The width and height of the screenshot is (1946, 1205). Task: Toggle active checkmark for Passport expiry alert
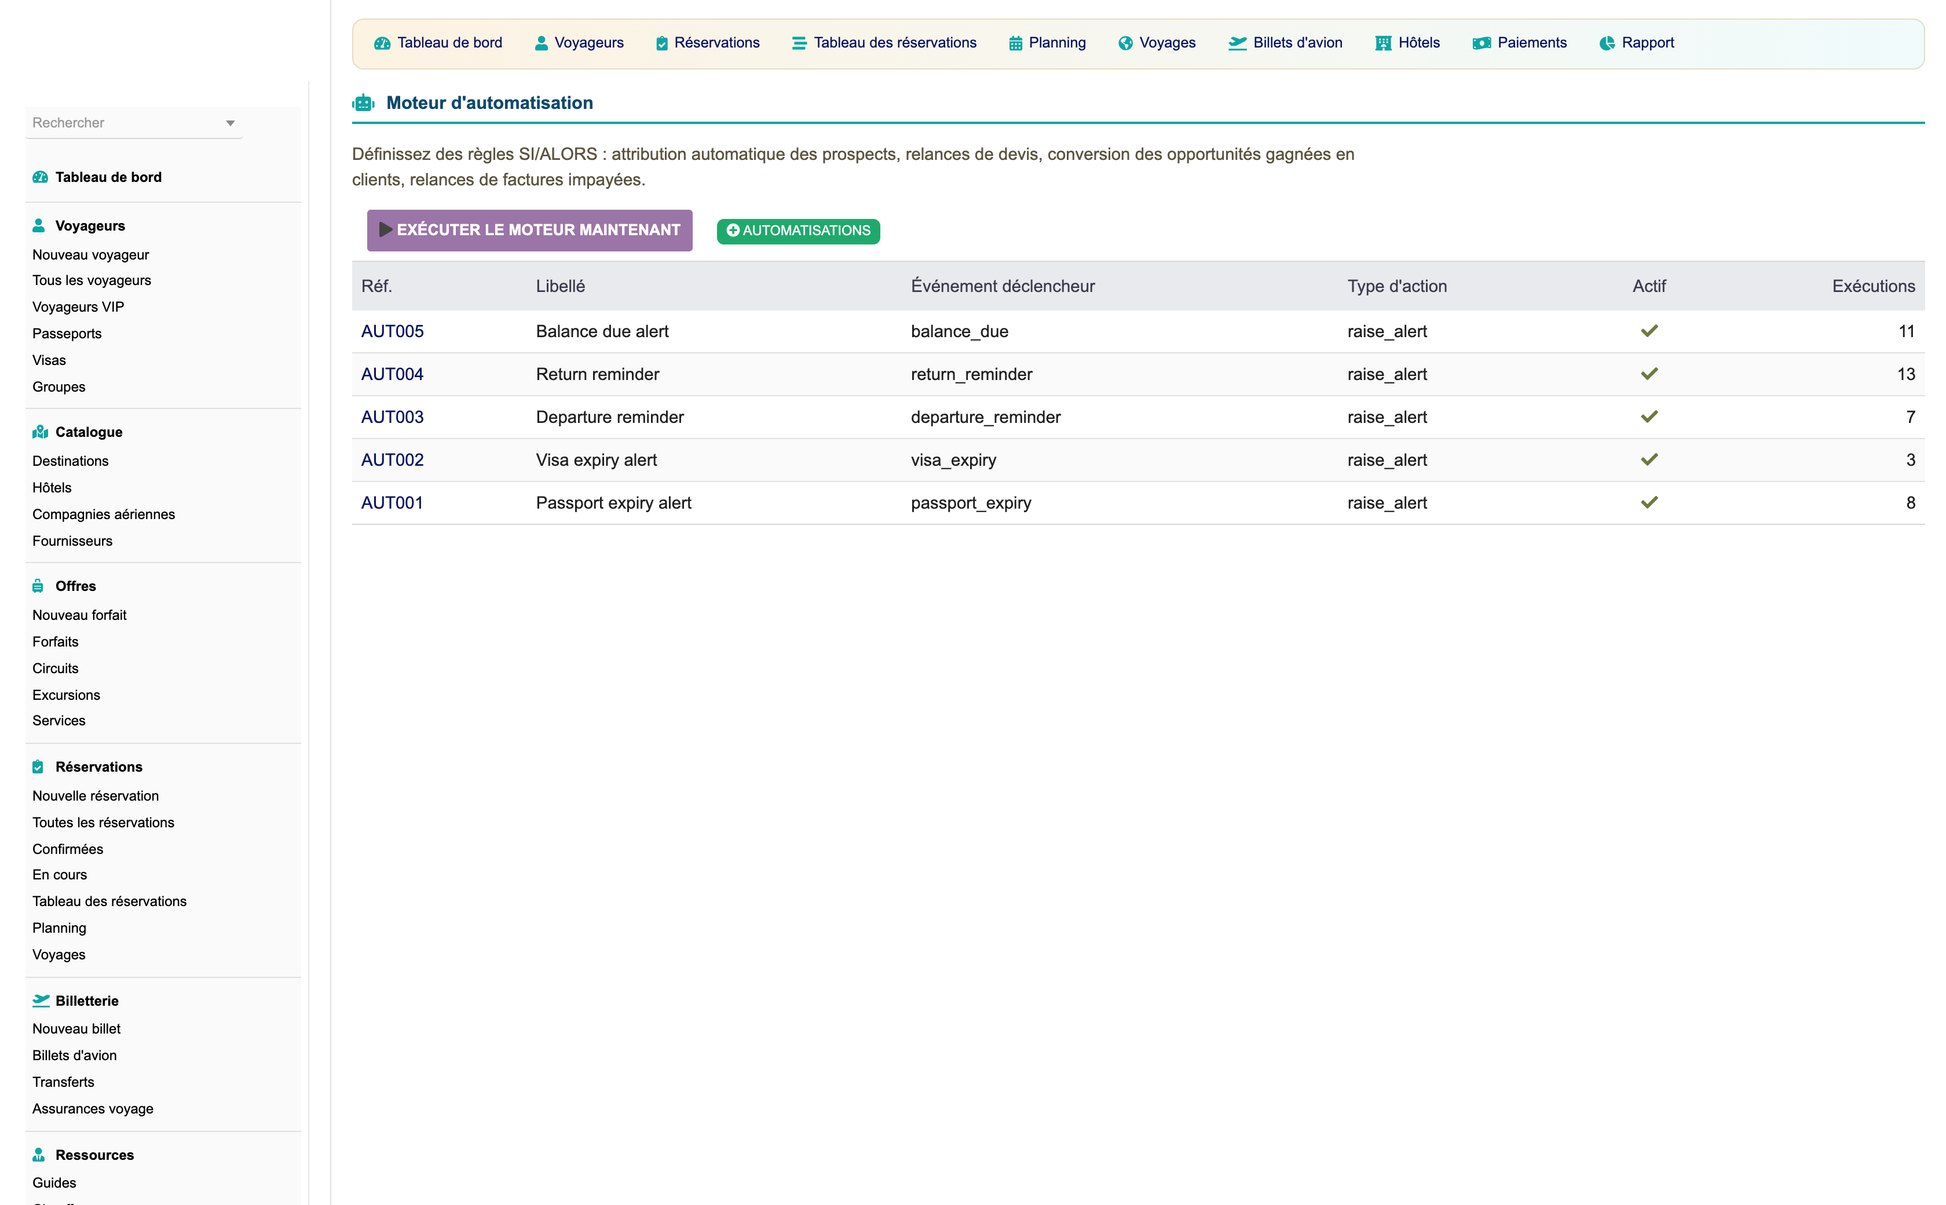click(x=1649, y=503)
